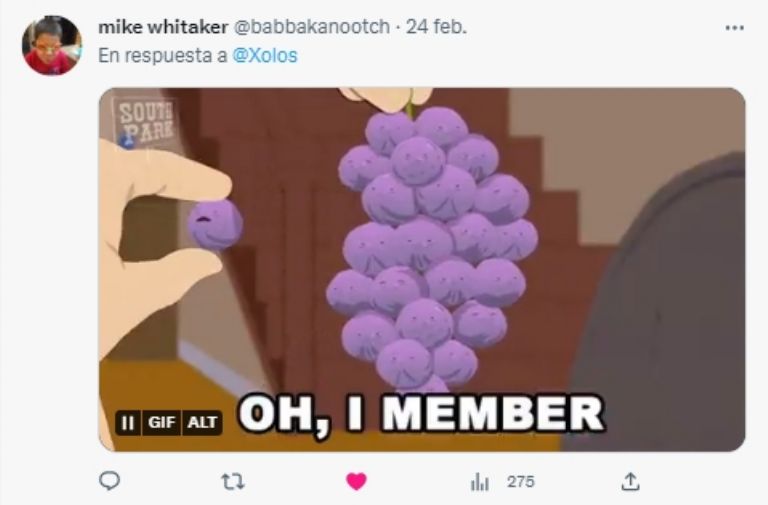Open the view analytics bar-chart icon

point(480,482)
